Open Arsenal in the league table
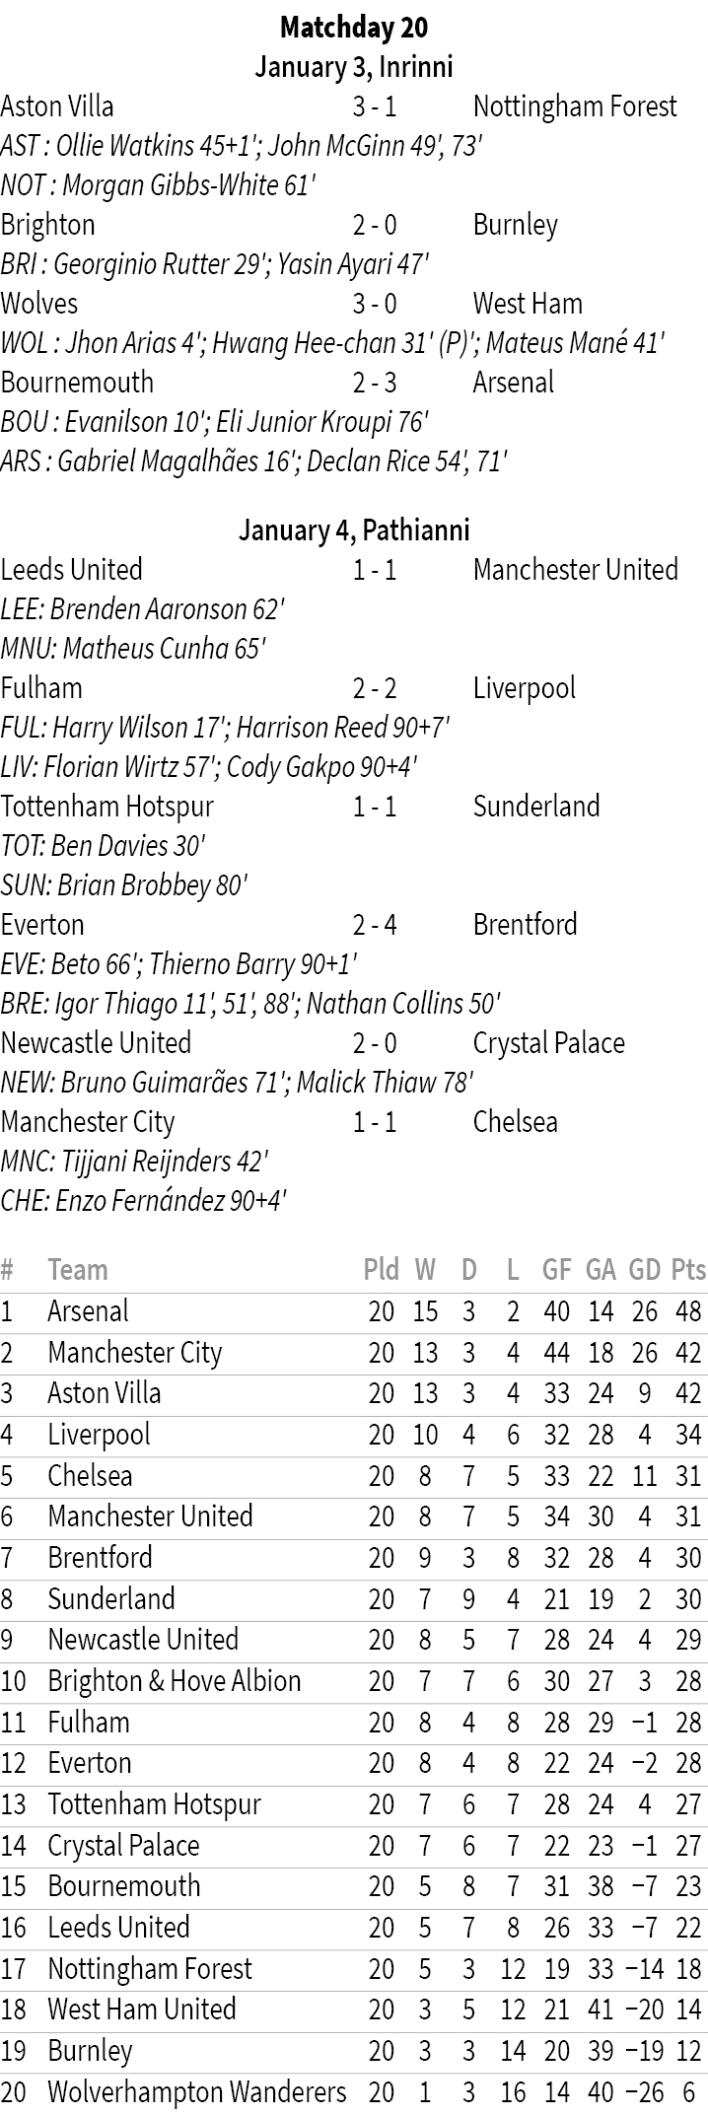This screenshot has width=708, height=2116. 88,1311
